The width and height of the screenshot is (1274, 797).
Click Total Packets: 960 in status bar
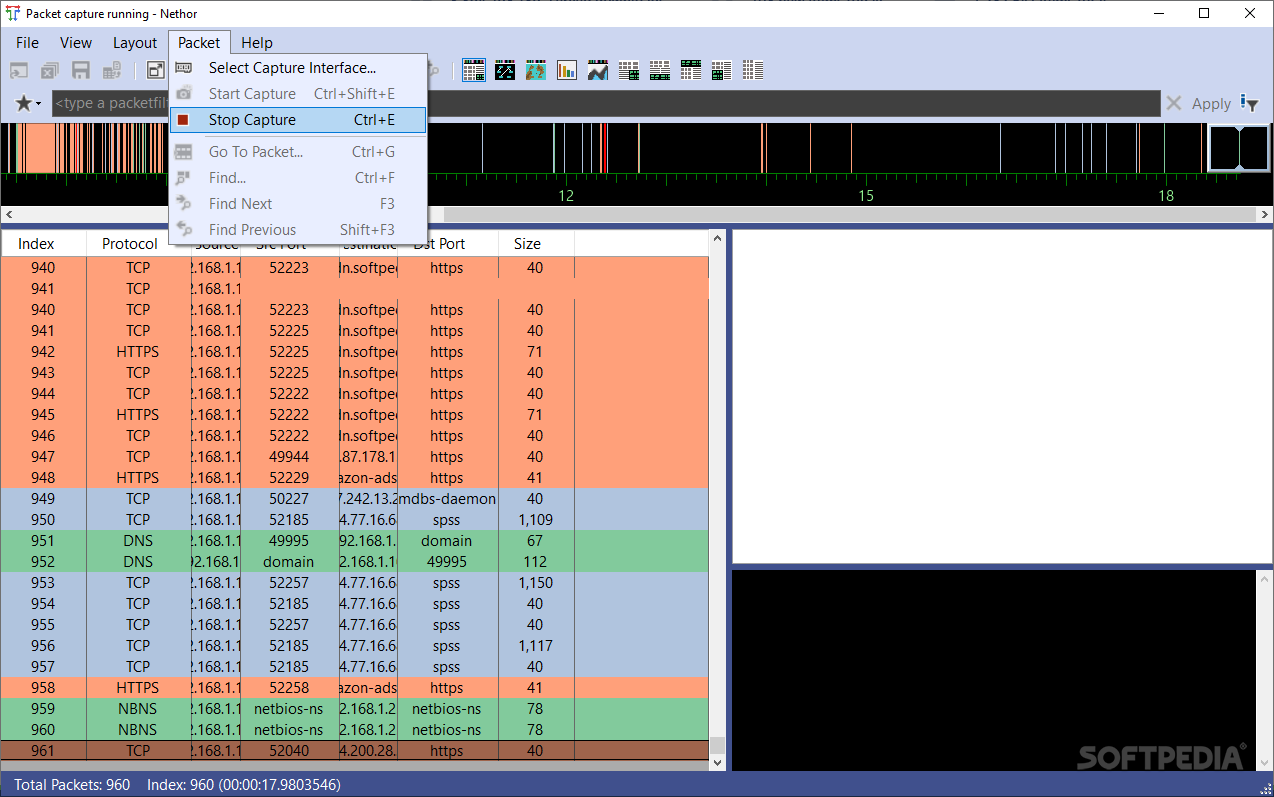coord(72,785)
